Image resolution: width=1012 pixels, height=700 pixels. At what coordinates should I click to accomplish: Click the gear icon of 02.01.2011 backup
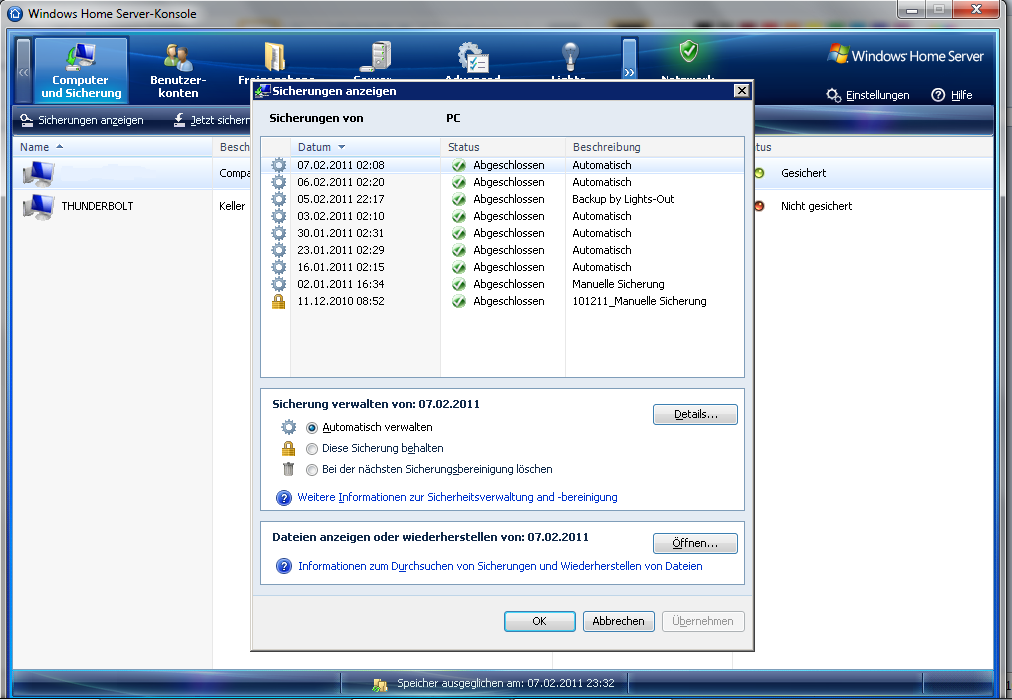(278, 284)
